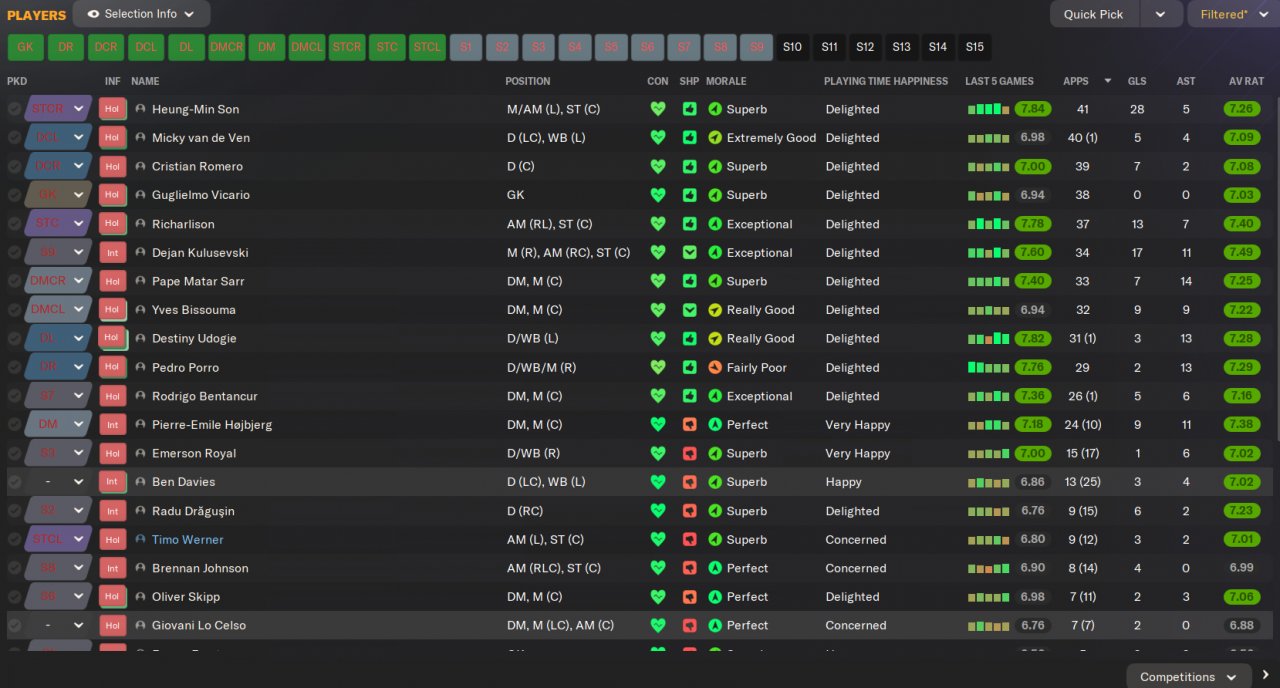The height and width of the screenshot is (688, 1280).
Task: Click the morale icon for Pape Matar Sarr
Action: point(715,281)
